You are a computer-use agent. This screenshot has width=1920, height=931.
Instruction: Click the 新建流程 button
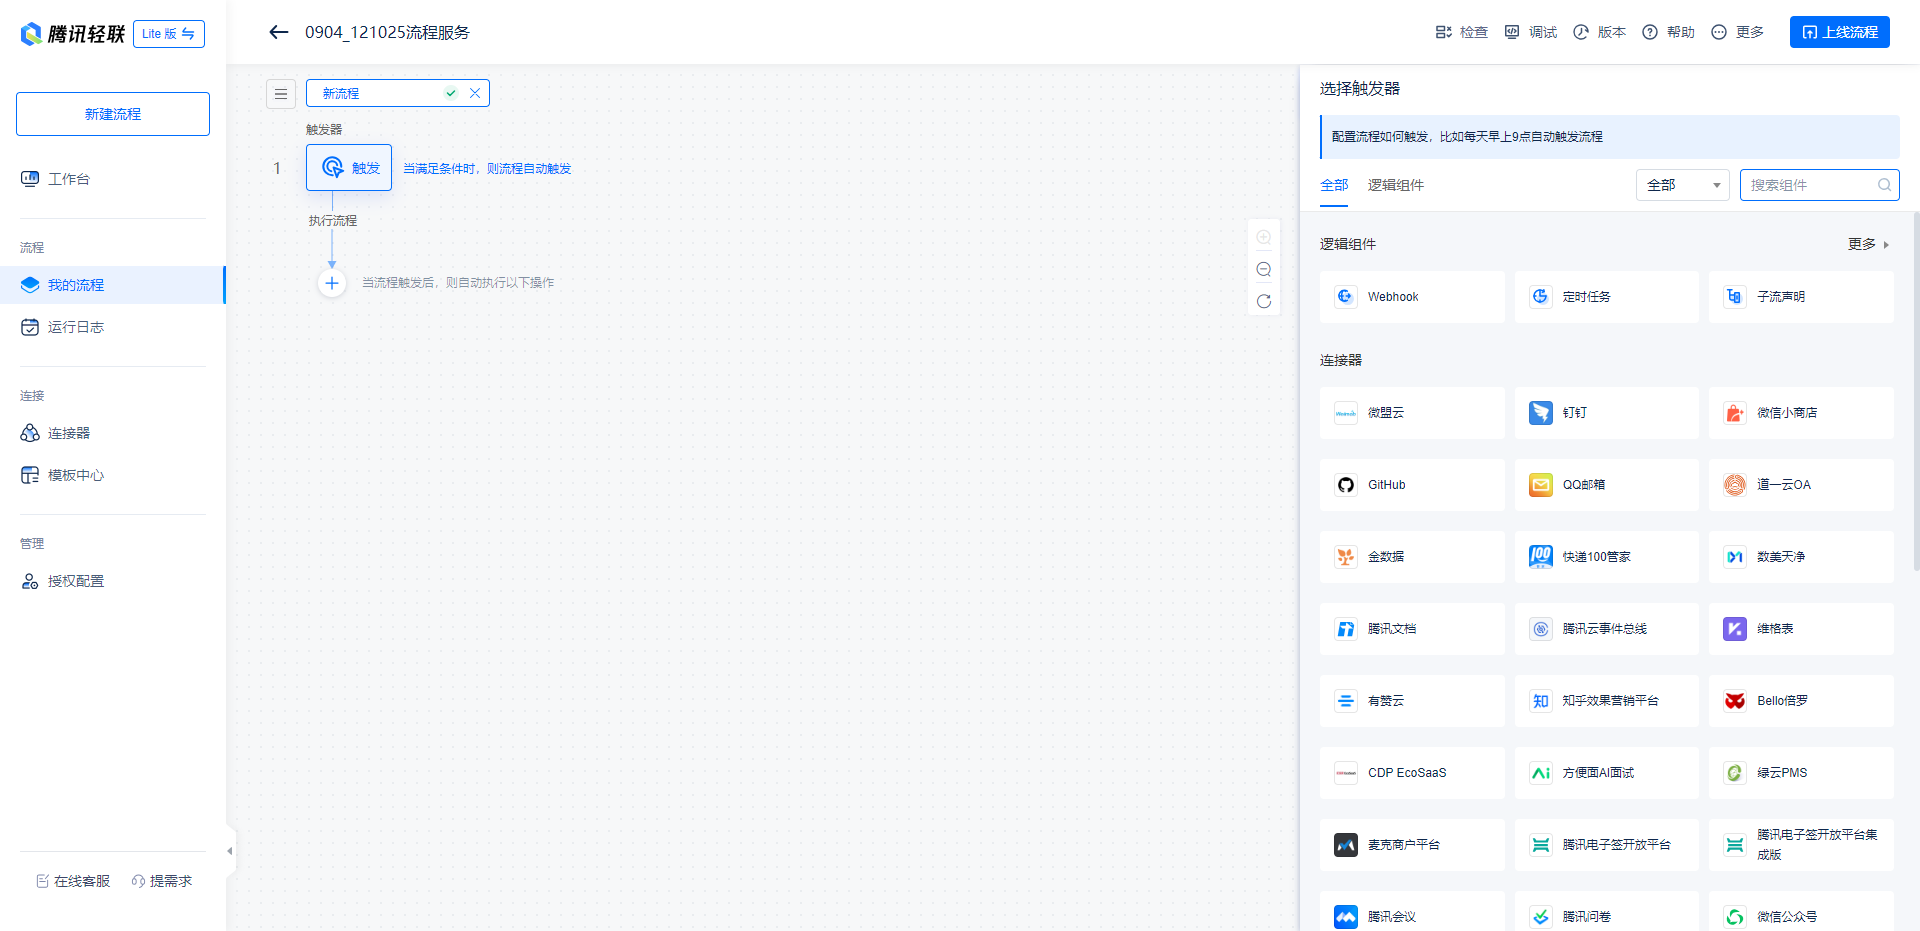click(113, 114)
